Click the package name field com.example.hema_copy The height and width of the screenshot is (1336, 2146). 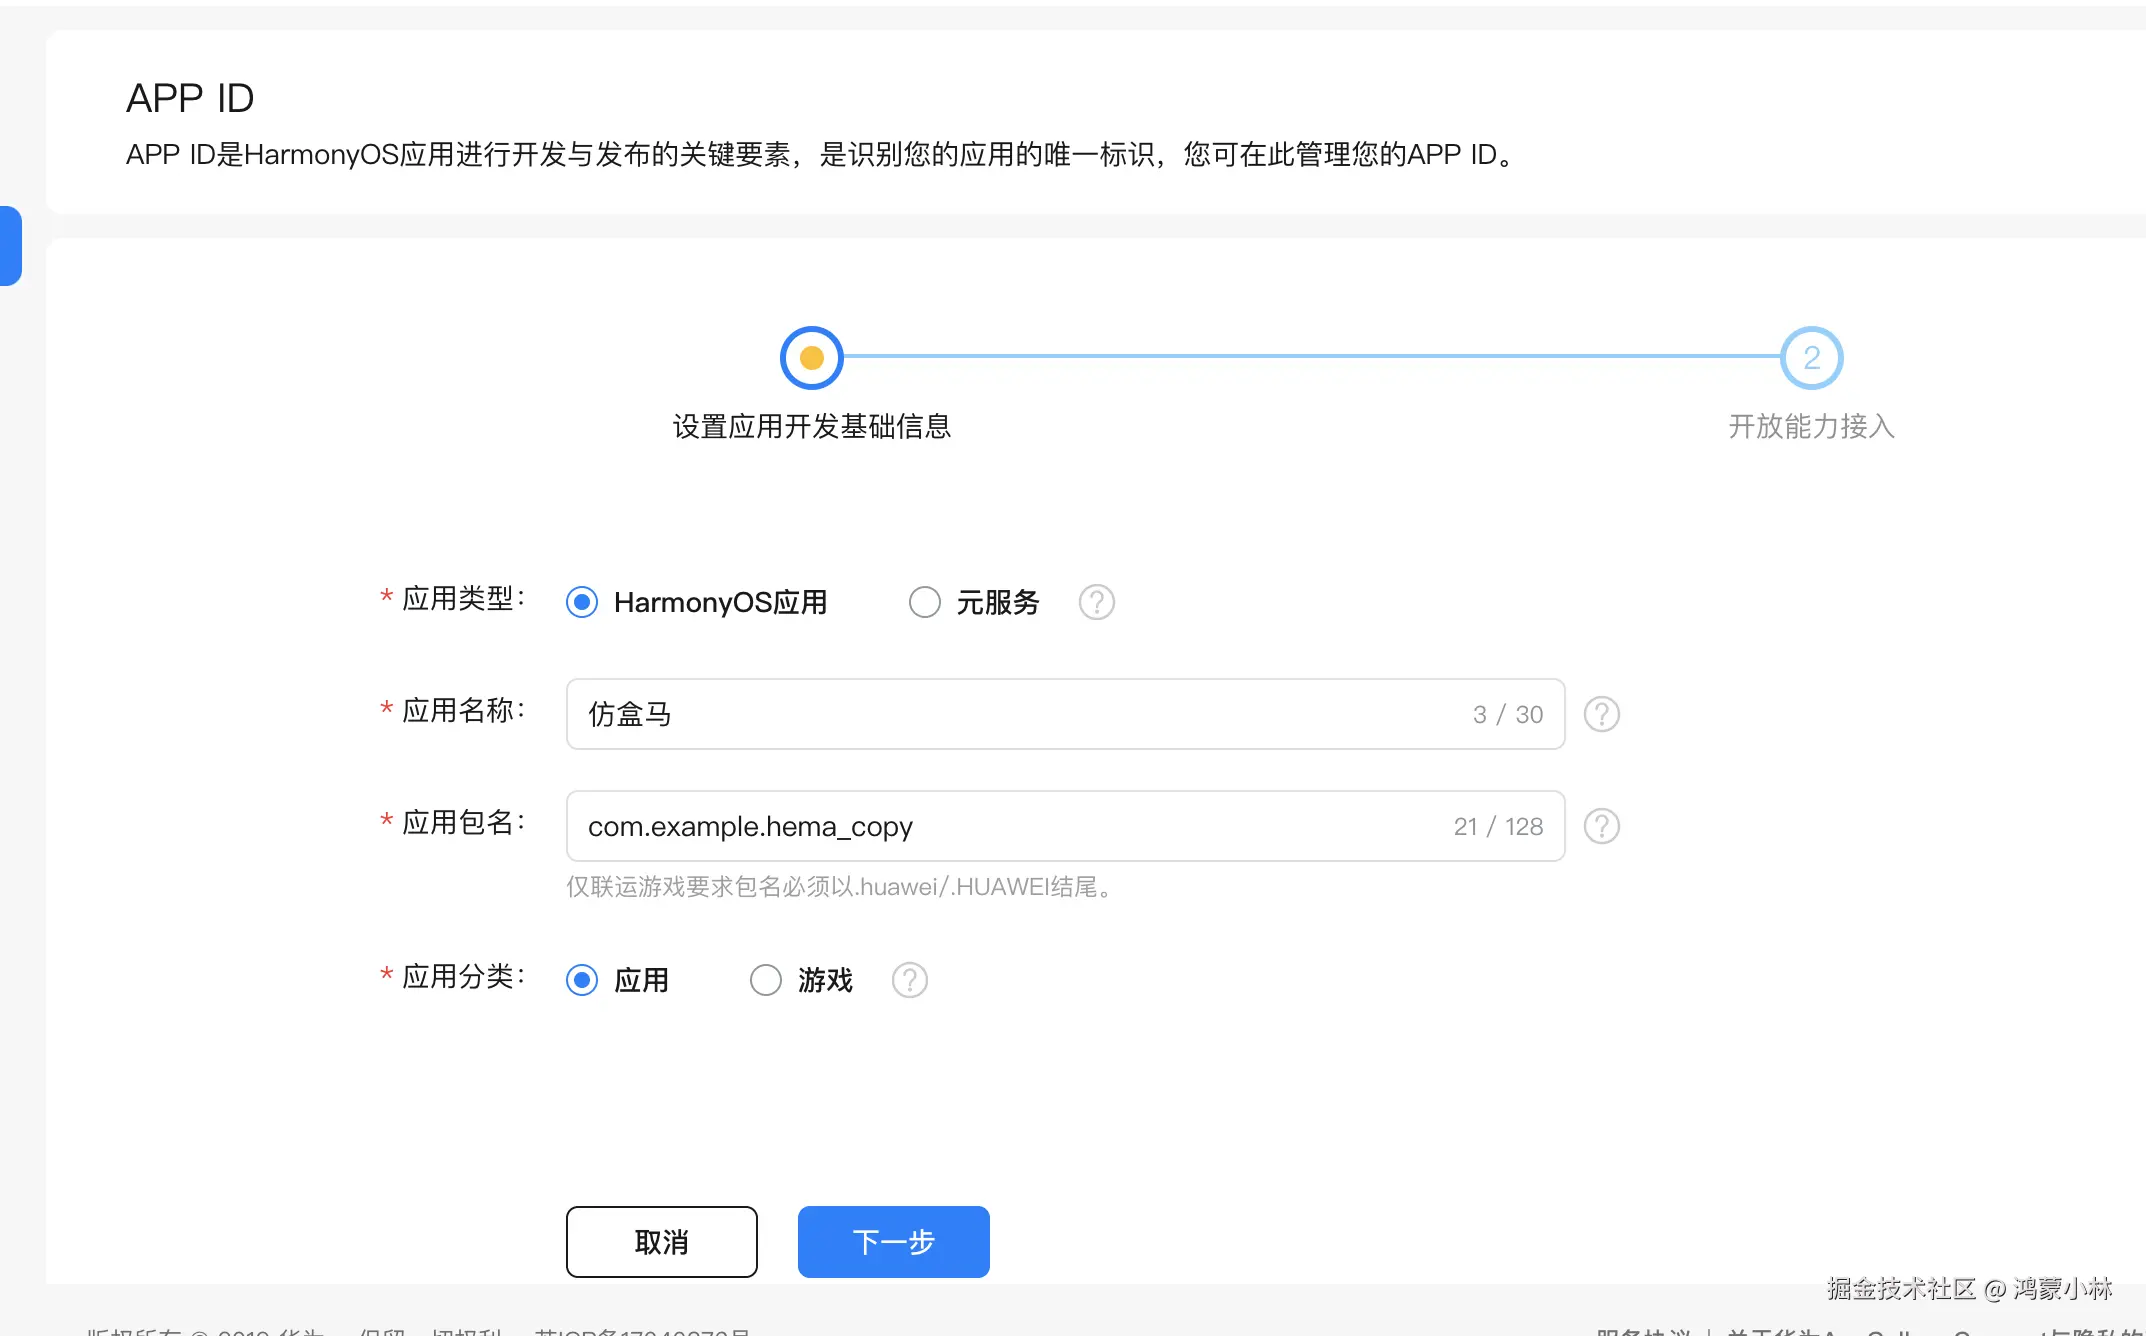pos(1010,826)
